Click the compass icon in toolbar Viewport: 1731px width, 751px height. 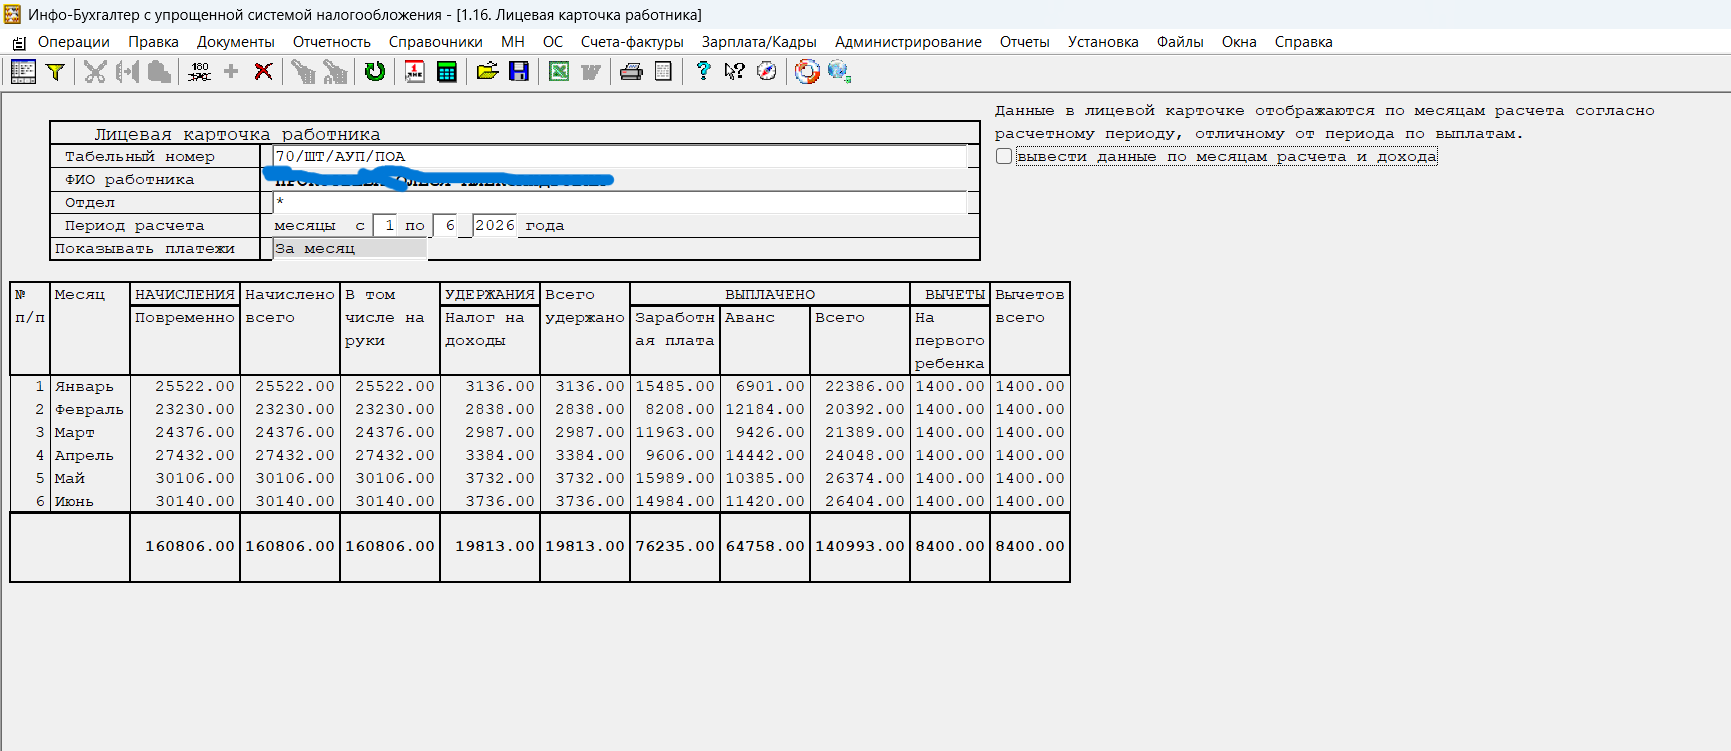(767, 71)
